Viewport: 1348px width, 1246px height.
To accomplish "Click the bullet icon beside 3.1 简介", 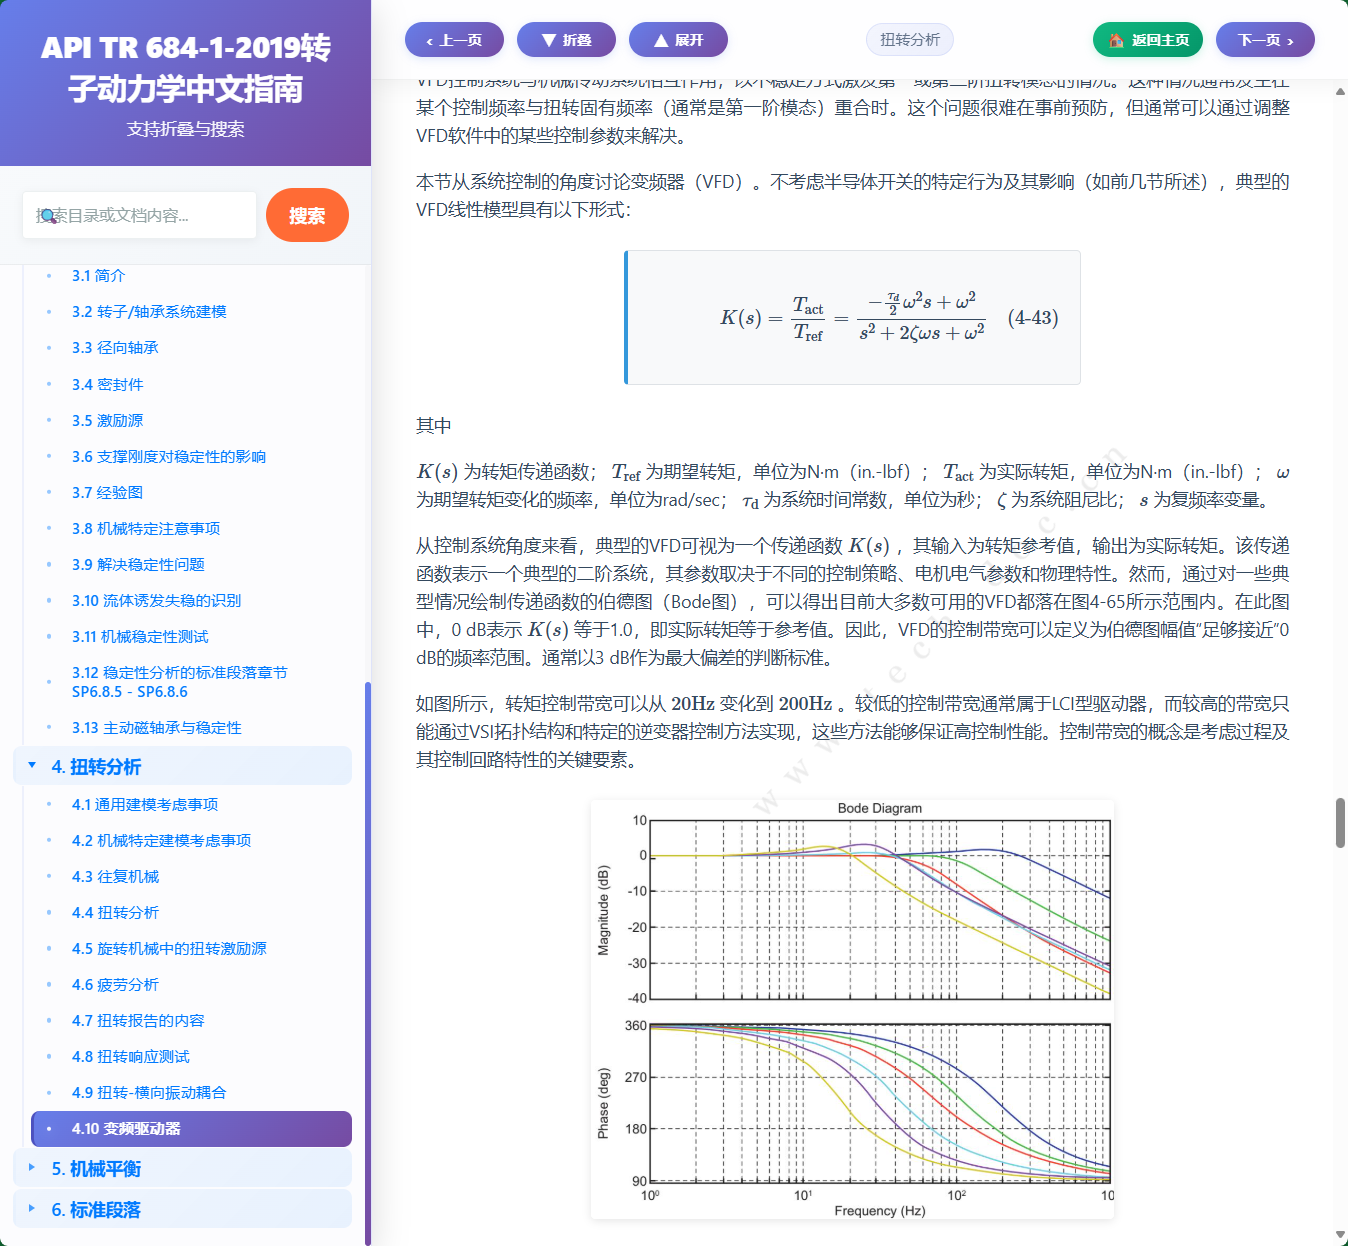I will click(x=47, y=275).
